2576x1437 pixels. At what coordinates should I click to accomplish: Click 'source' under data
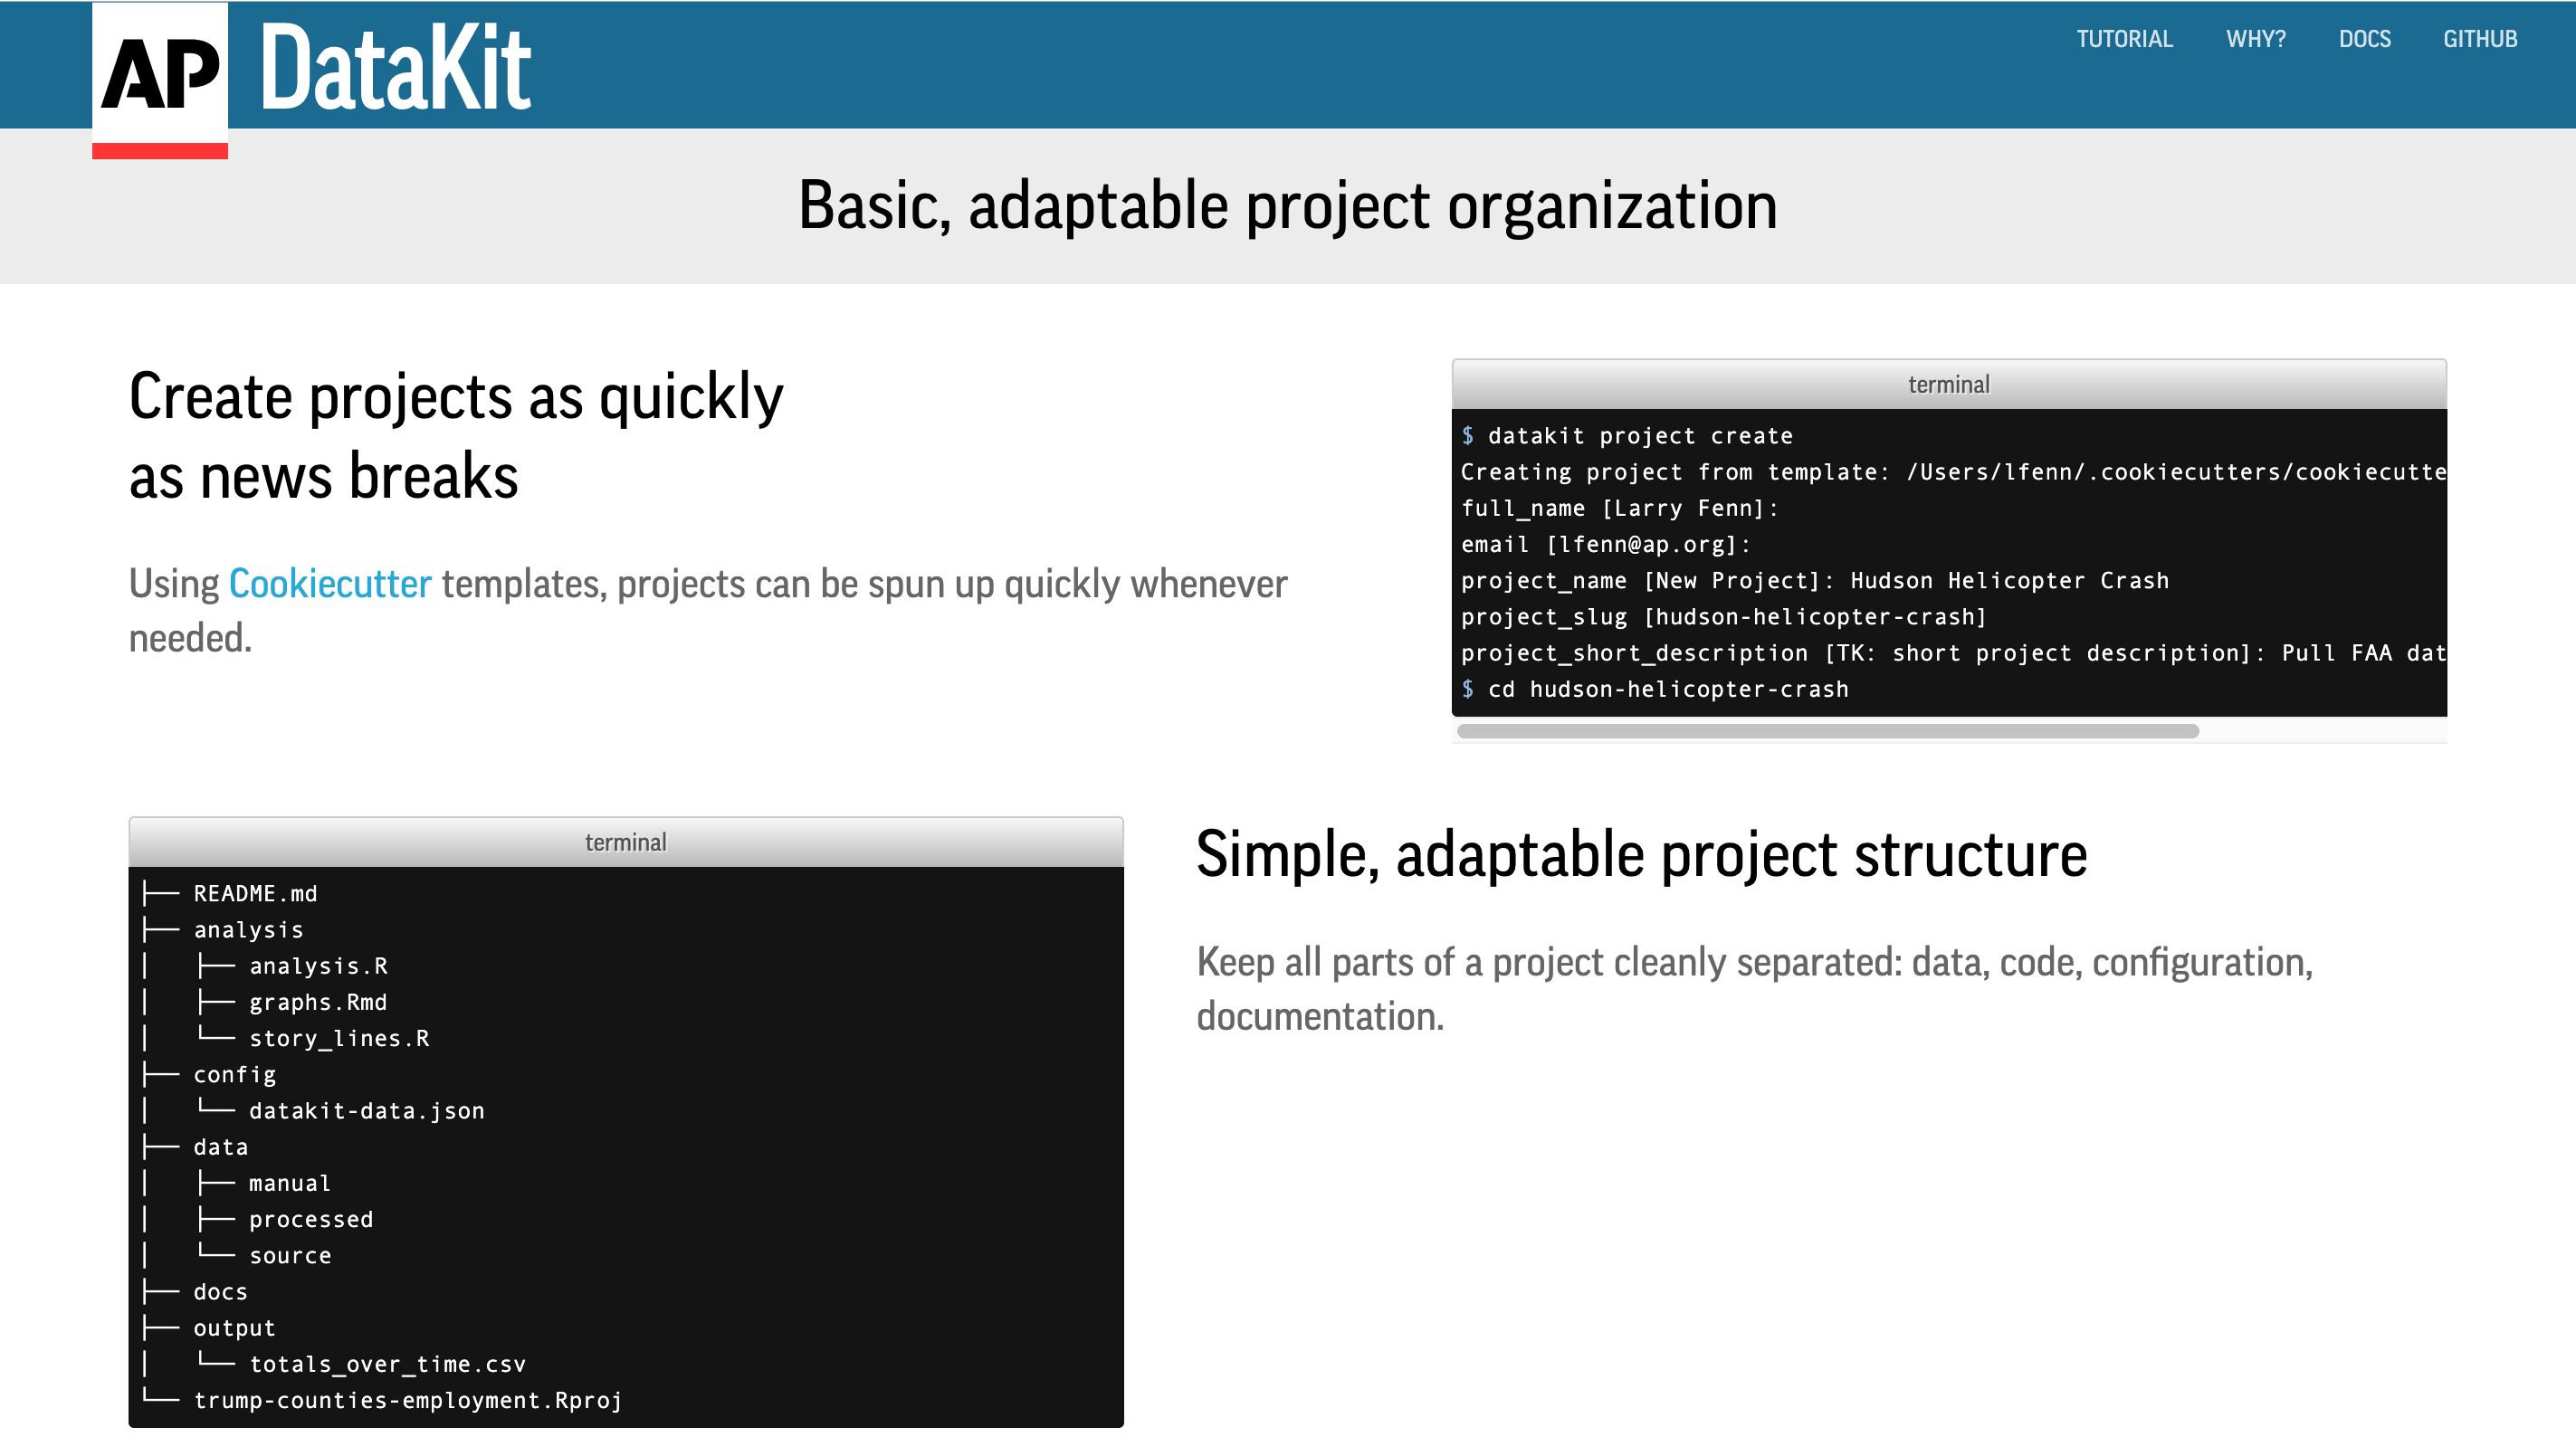pyautogui.click(x=289, y=1255)
